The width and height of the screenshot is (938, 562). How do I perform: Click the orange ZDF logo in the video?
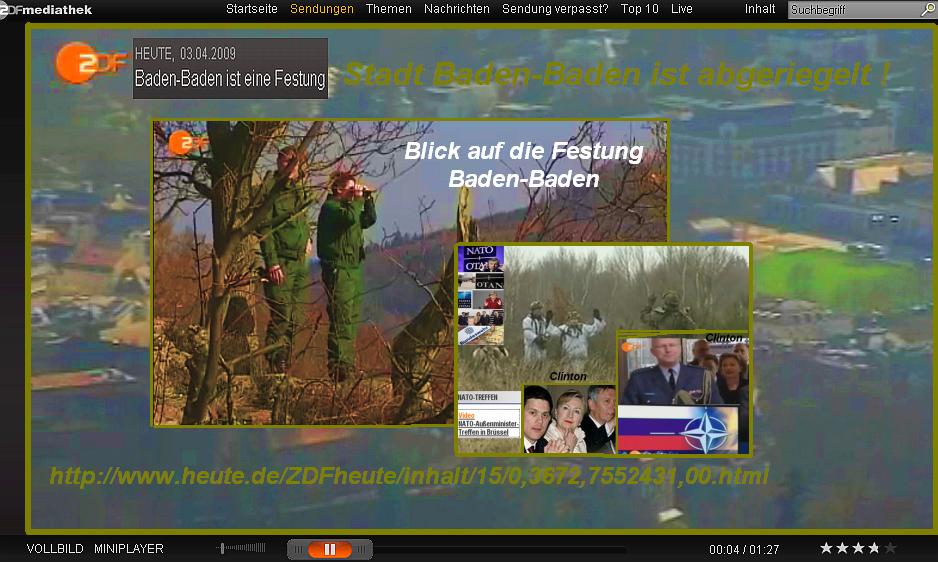(x=90, y=63)
